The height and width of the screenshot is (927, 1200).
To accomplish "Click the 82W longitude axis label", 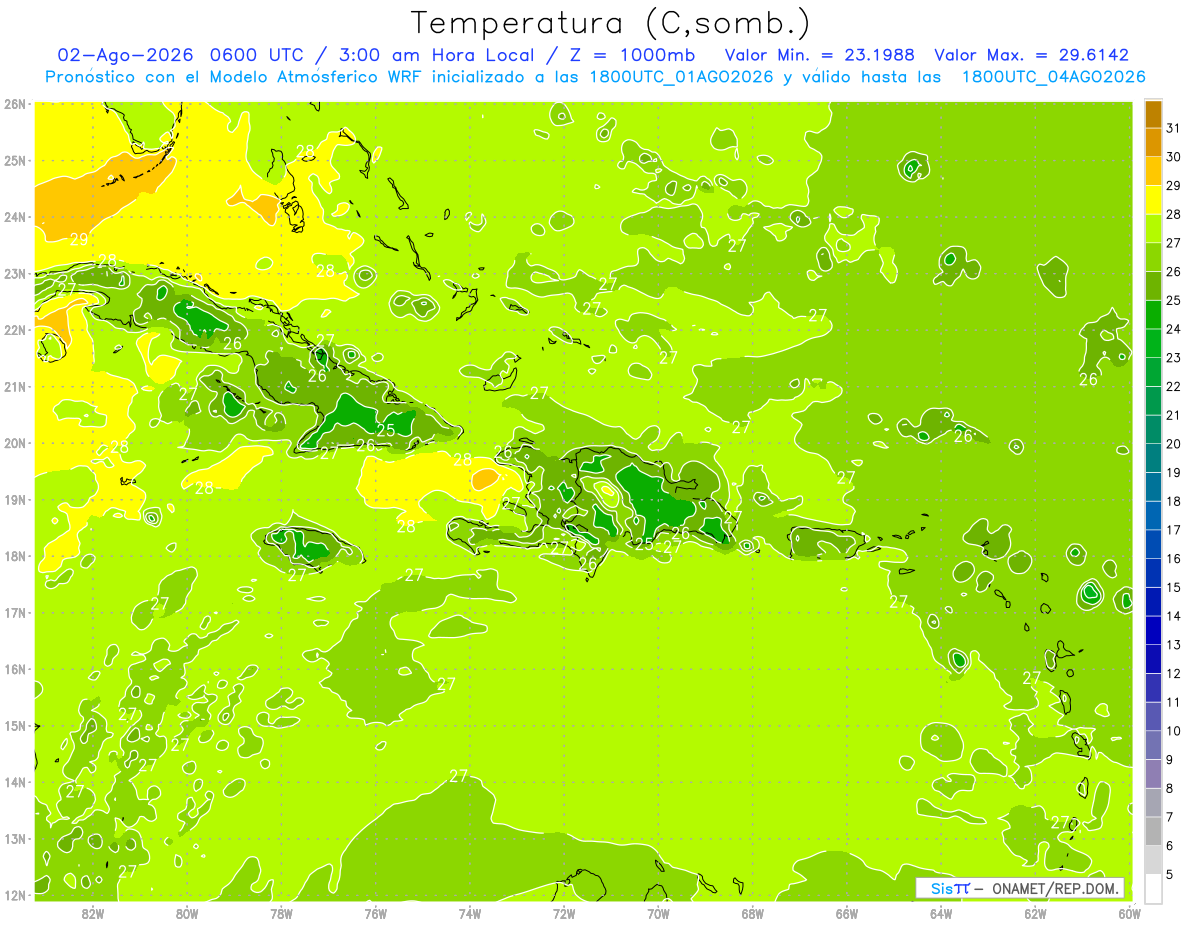I will point(92,913).
